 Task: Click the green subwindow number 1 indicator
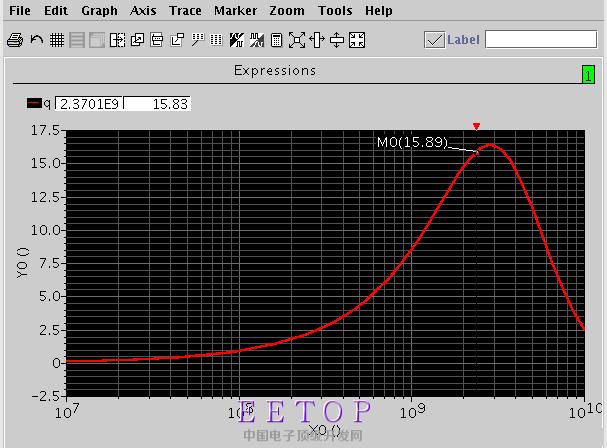(x=588, y=74)
